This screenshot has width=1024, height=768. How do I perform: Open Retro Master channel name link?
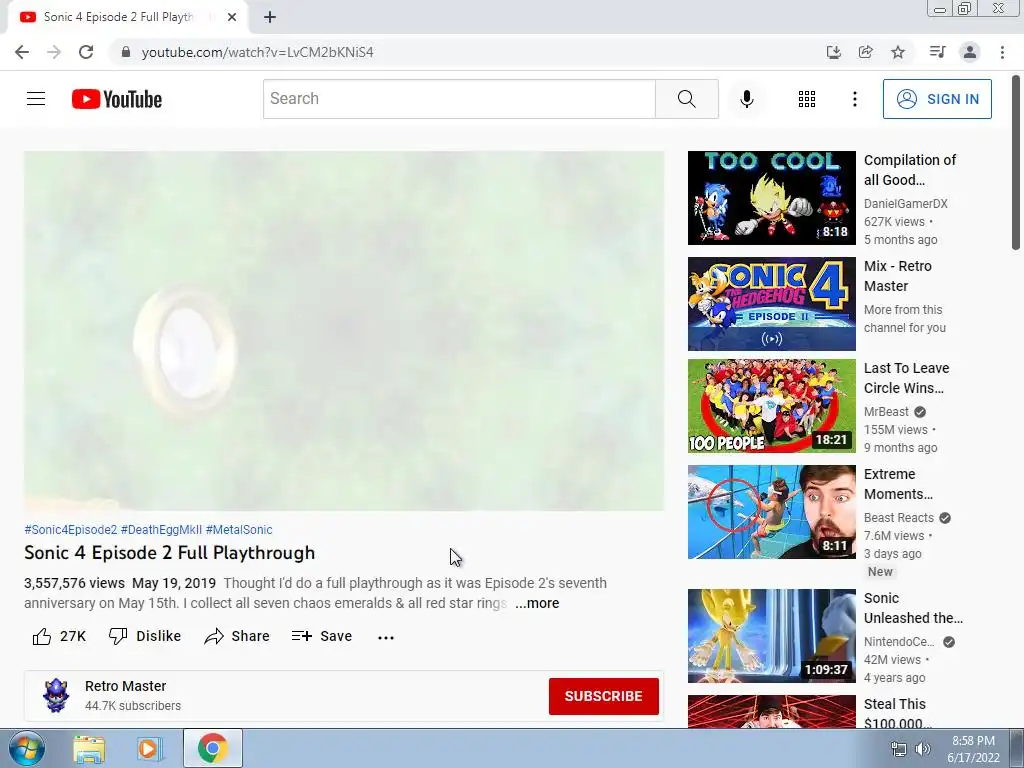tap(125, 686)
